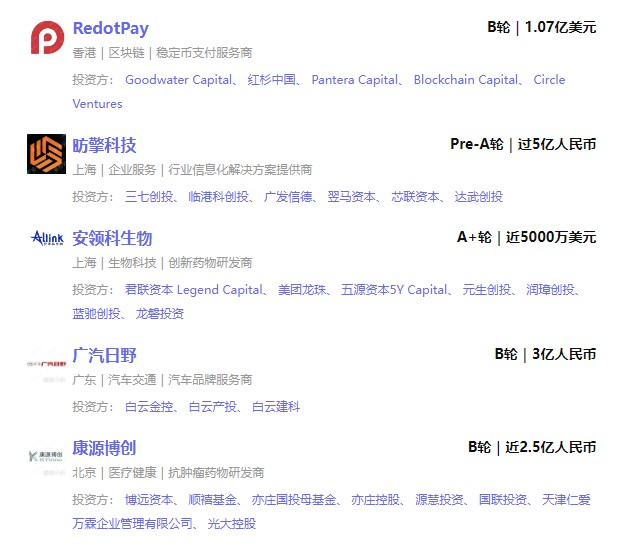
Task: Select the text A+轮 | 近5000万美元
Action: click(526, 238)
